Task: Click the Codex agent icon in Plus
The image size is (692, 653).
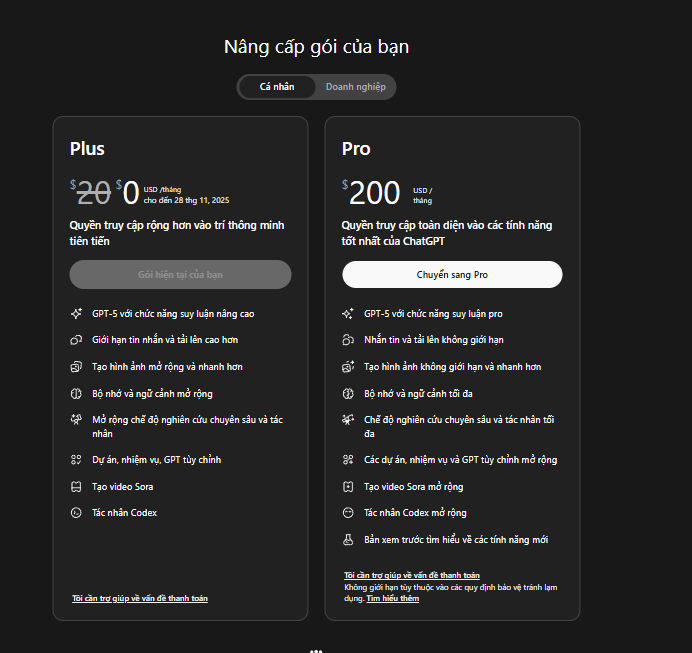Action: 76,513
